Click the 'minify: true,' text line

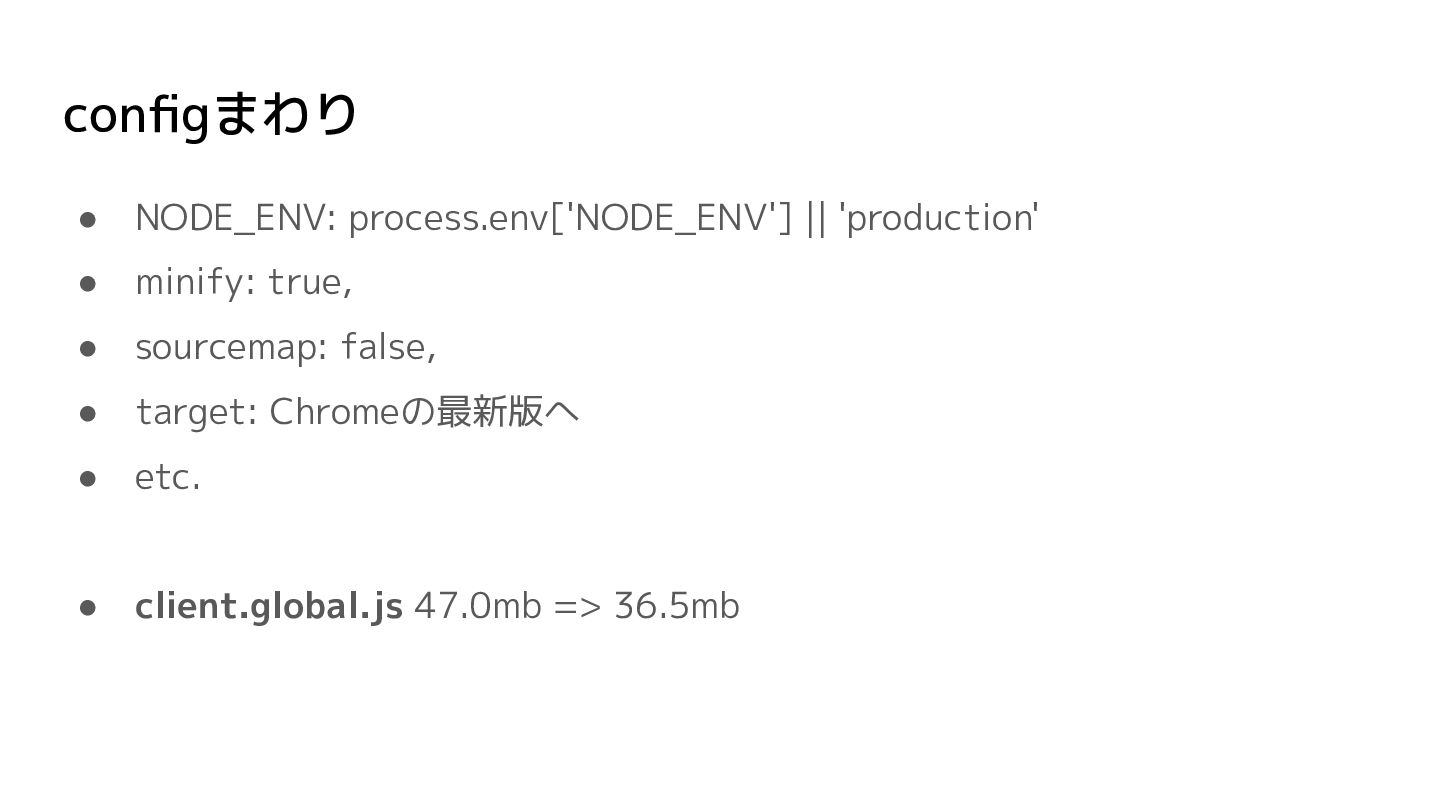[x=243, y=282]
